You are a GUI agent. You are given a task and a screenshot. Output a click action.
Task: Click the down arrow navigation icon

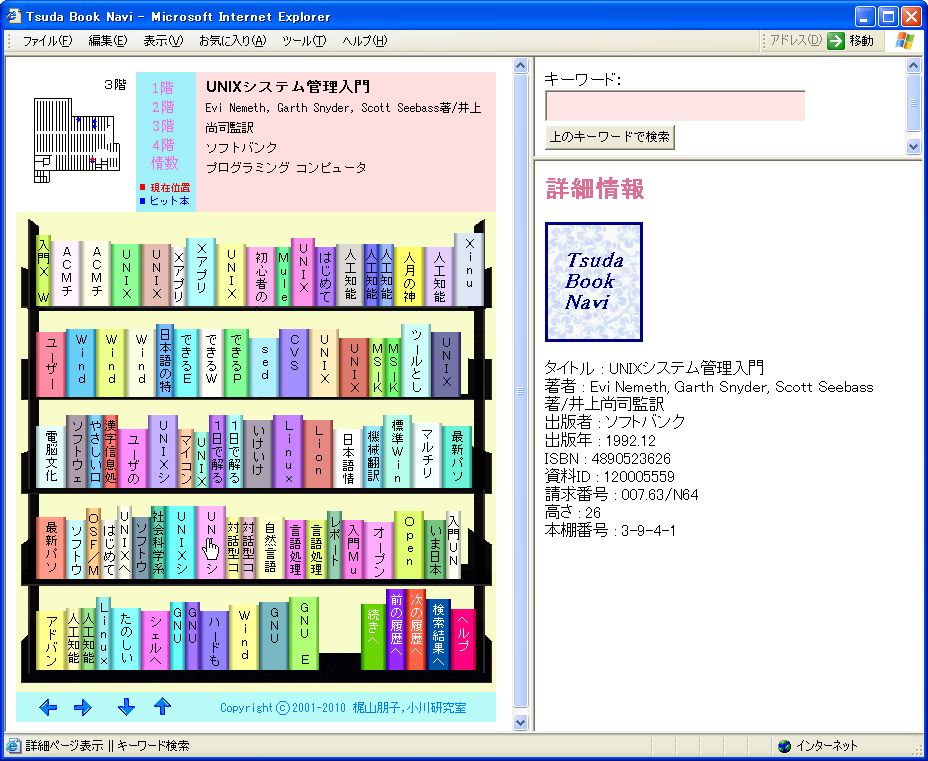pyautogui.click(x=126, y=707)
